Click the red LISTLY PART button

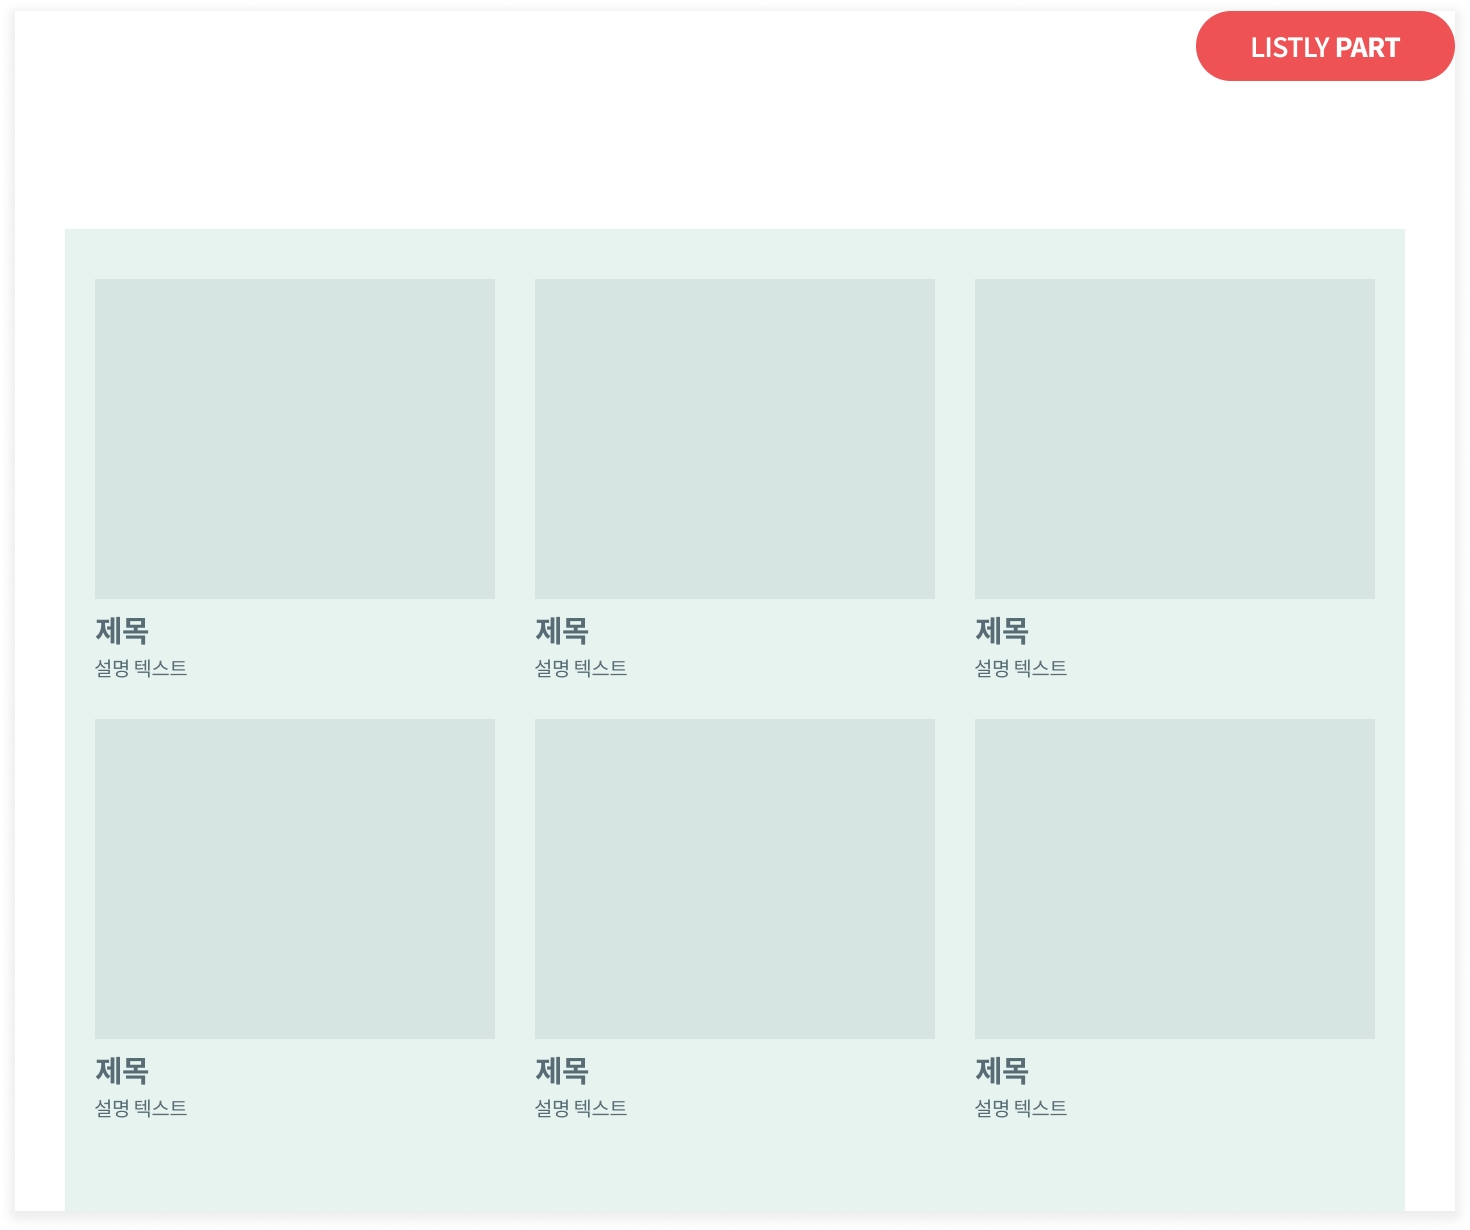pos(1324,47)
